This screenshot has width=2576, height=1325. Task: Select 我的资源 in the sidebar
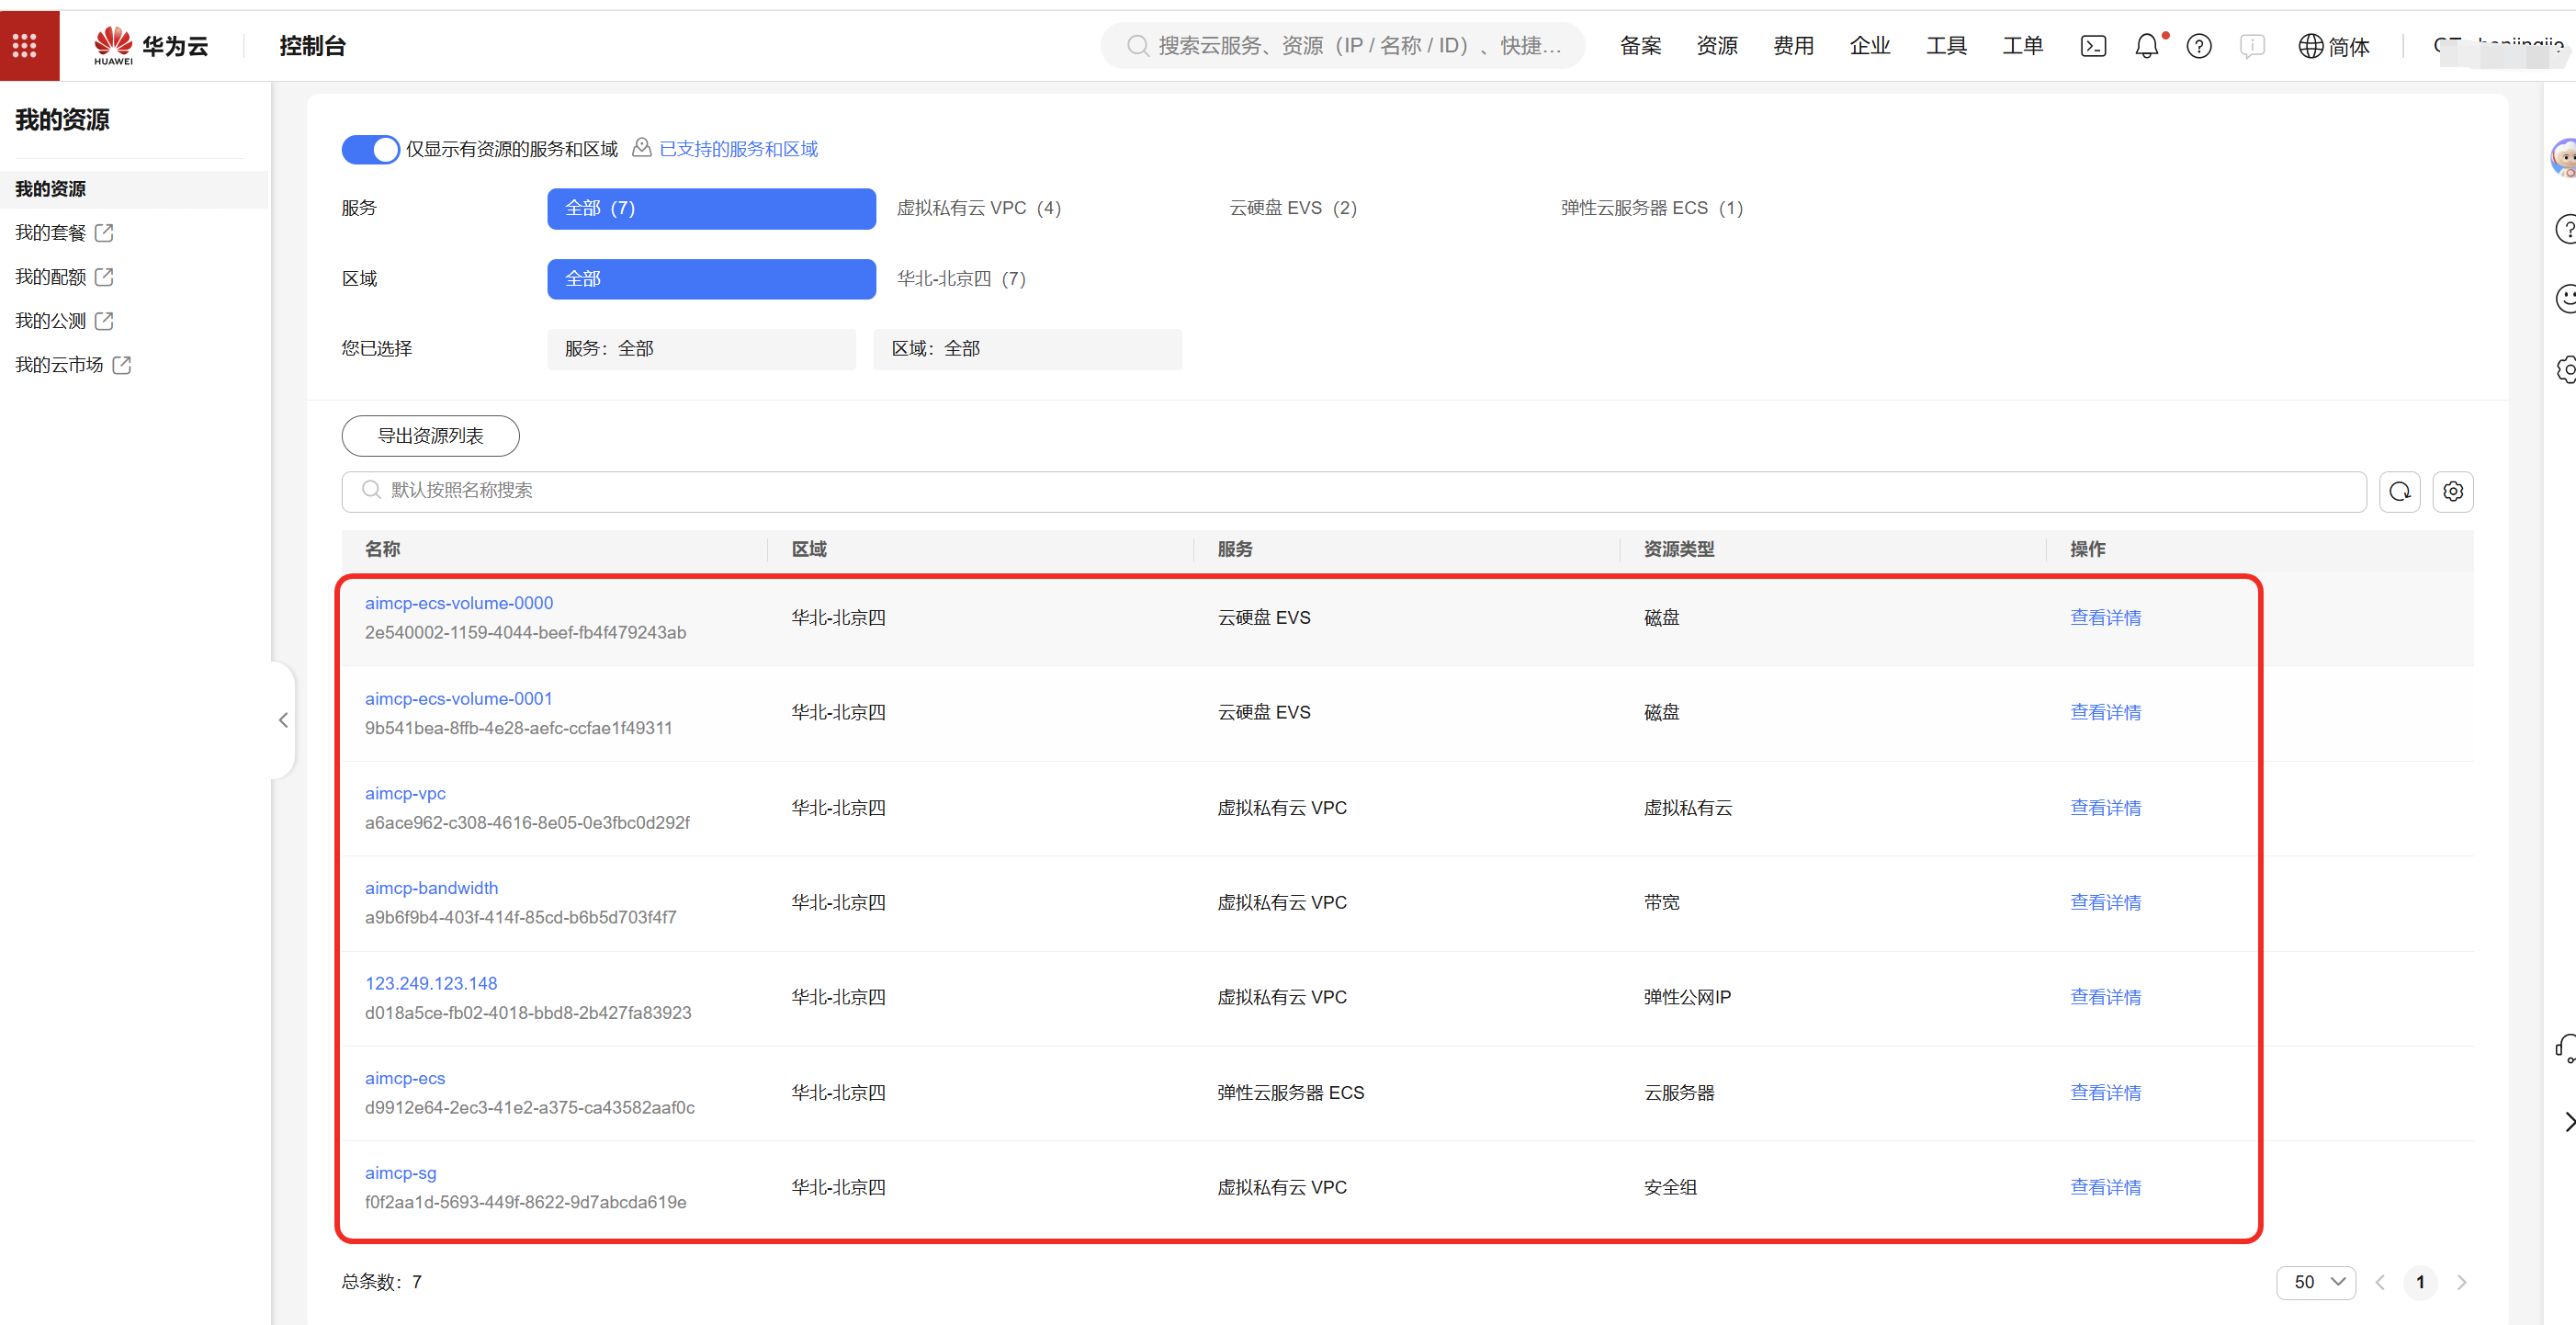pyautogui.click(x=134, y=189)
